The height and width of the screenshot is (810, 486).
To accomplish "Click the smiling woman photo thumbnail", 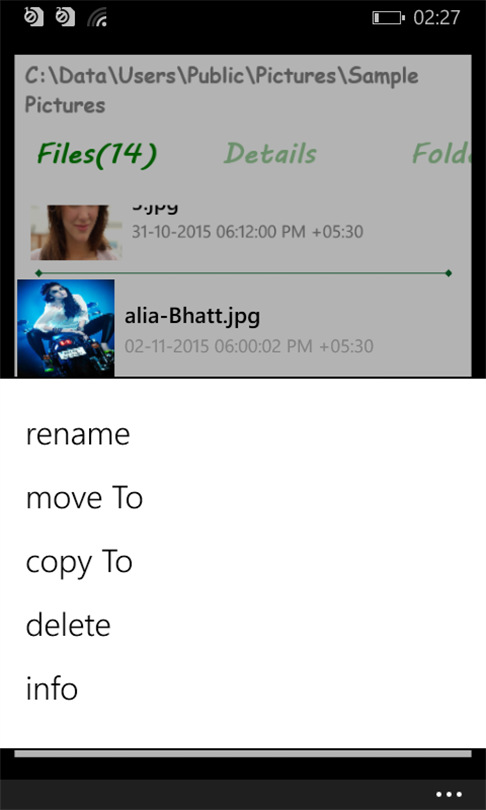I will 76,232.
